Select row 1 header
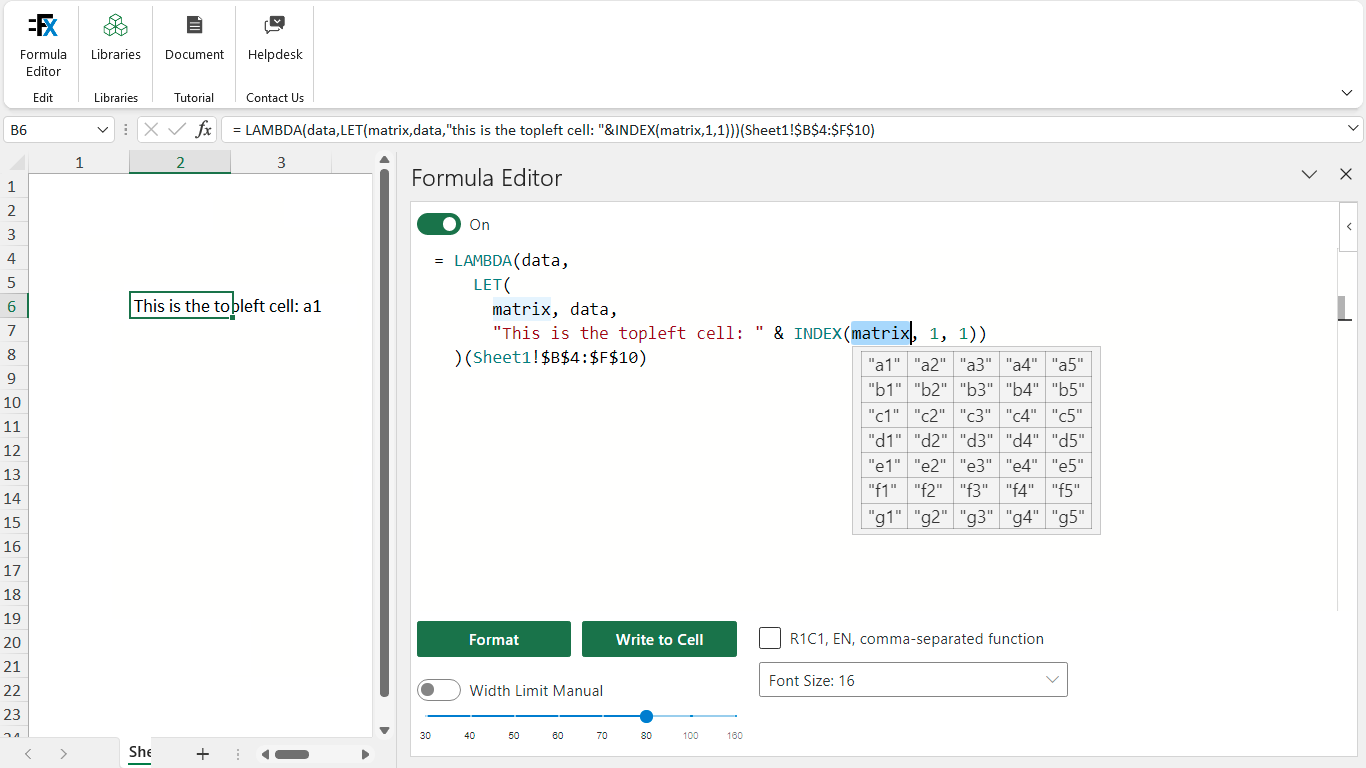 (x=13, y=186)
